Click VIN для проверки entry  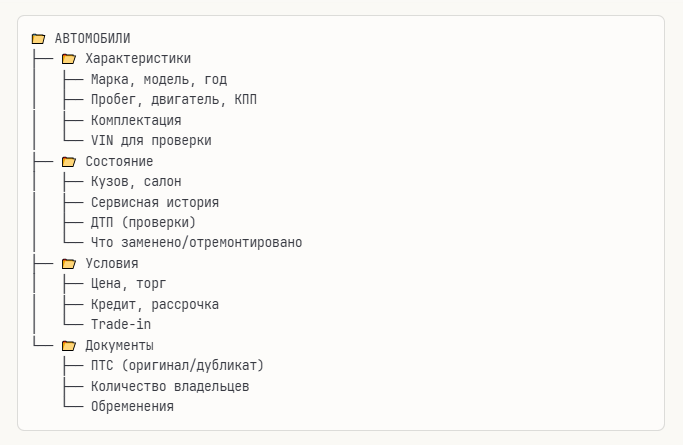click(150, 141)
